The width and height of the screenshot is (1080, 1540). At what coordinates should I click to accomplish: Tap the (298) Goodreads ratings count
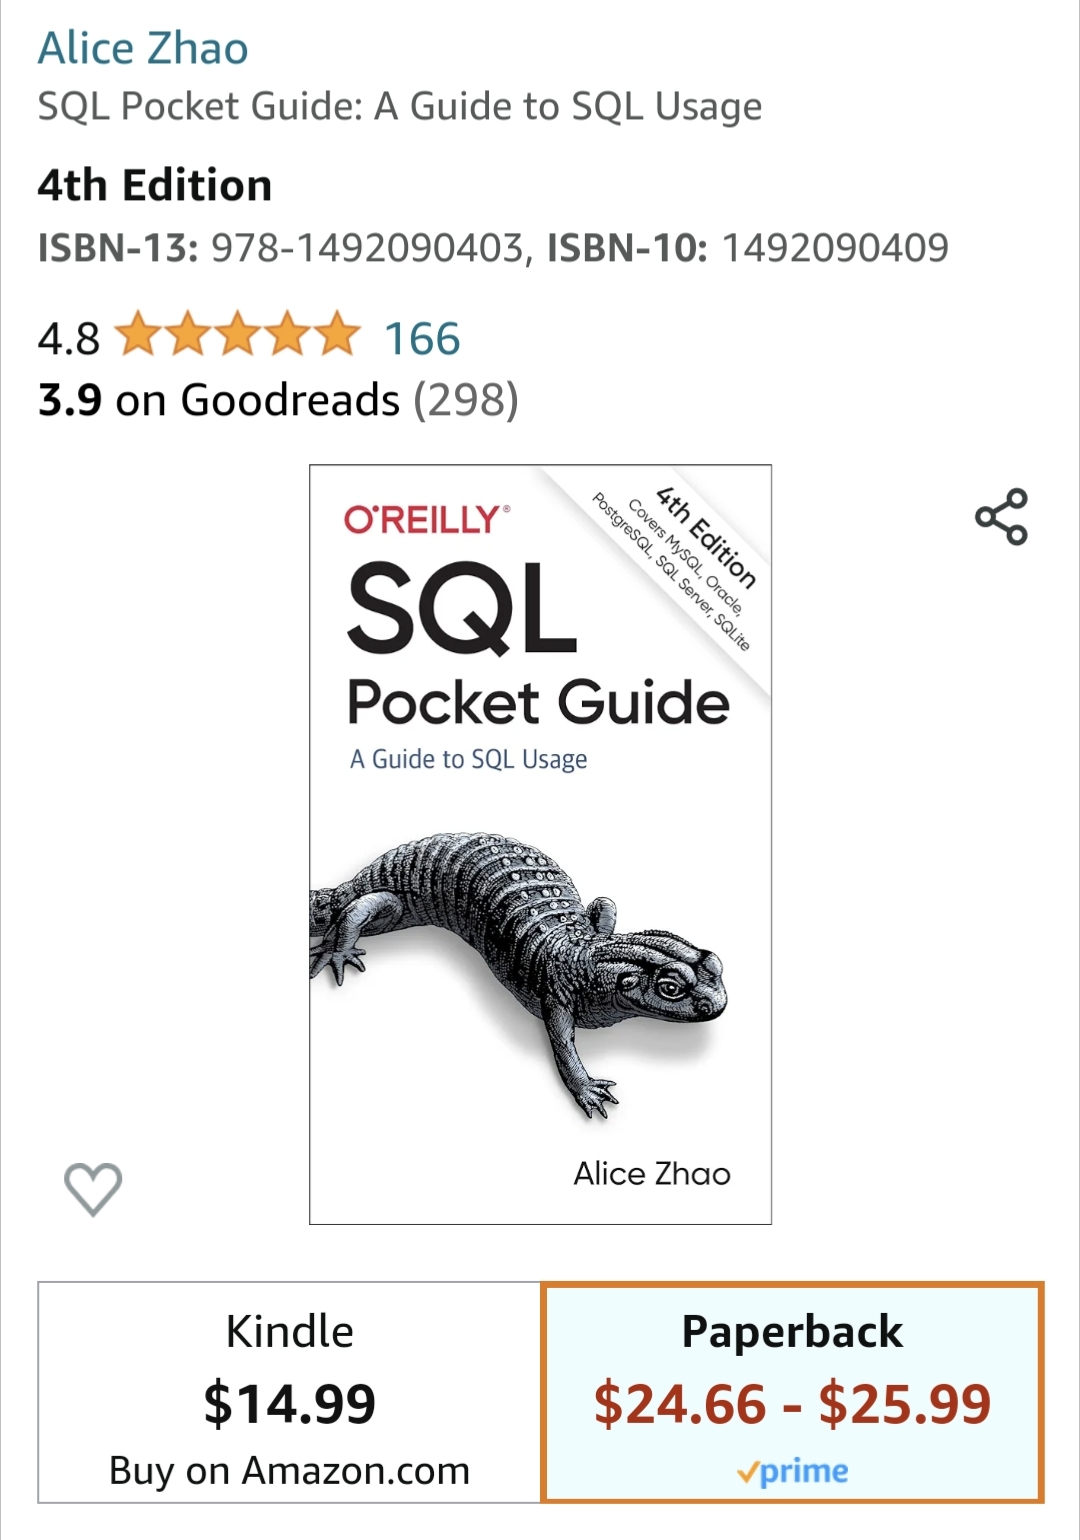coord(466,400)
